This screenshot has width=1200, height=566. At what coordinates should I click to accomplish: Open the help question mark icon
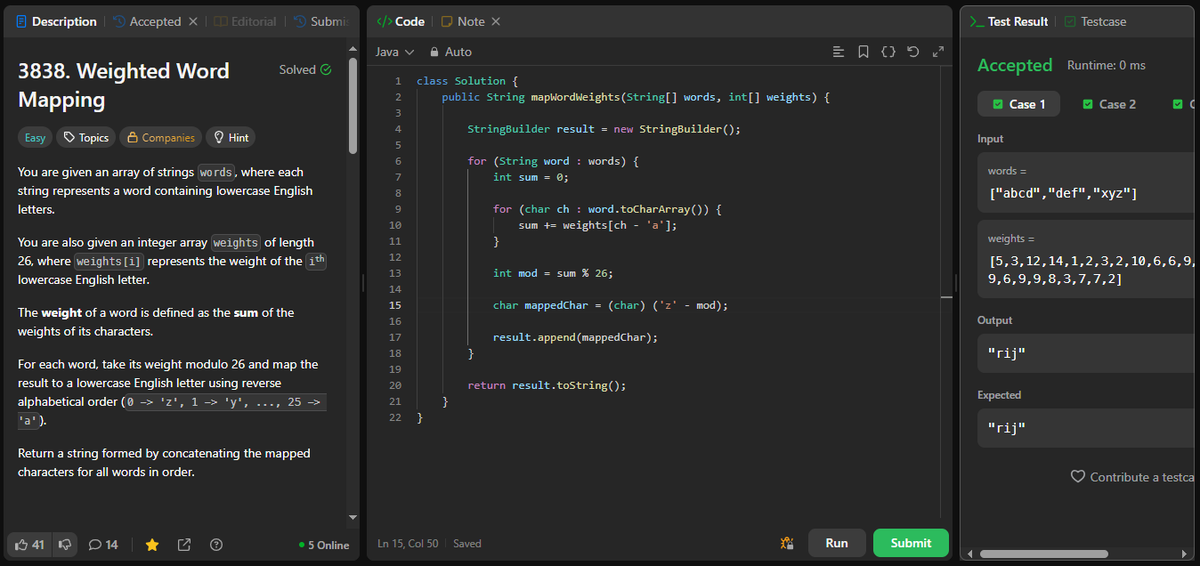point(216,544)
